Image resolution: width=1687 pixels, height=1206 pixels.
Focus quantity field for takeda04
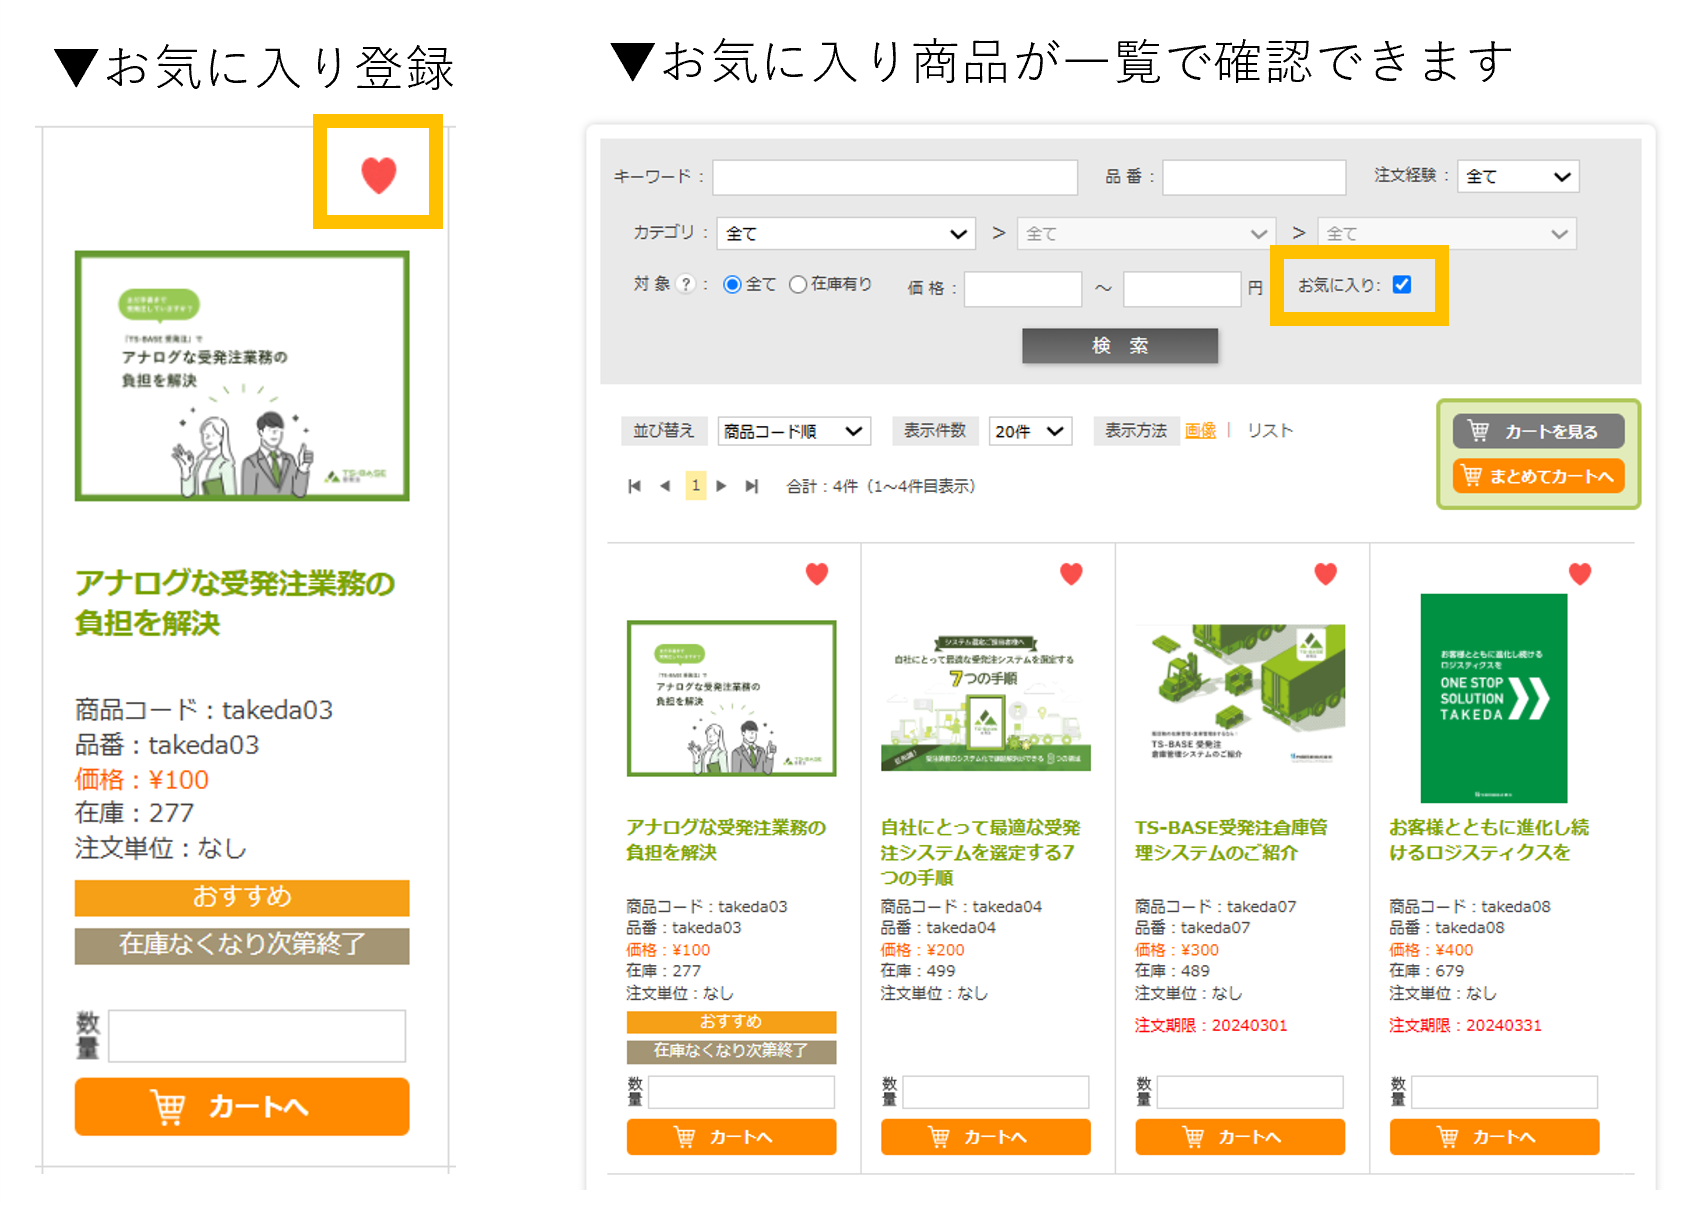996,1092
